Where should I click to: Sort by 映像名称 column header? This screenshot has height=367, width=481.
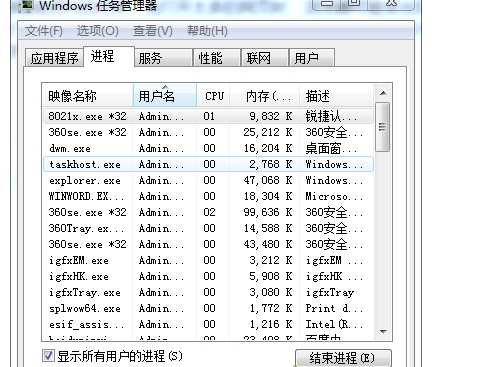pyautogui.click(x=88, y=96)
